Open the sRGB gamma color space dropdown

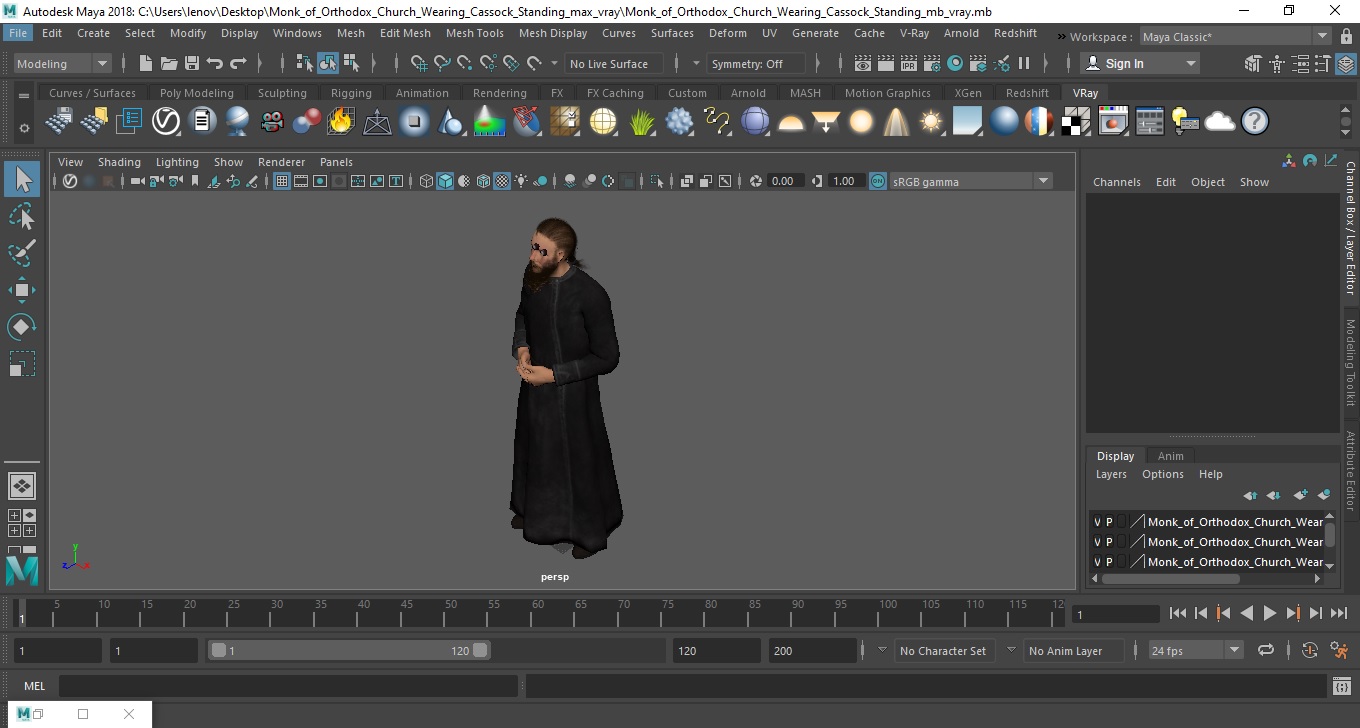pos(970,181)
